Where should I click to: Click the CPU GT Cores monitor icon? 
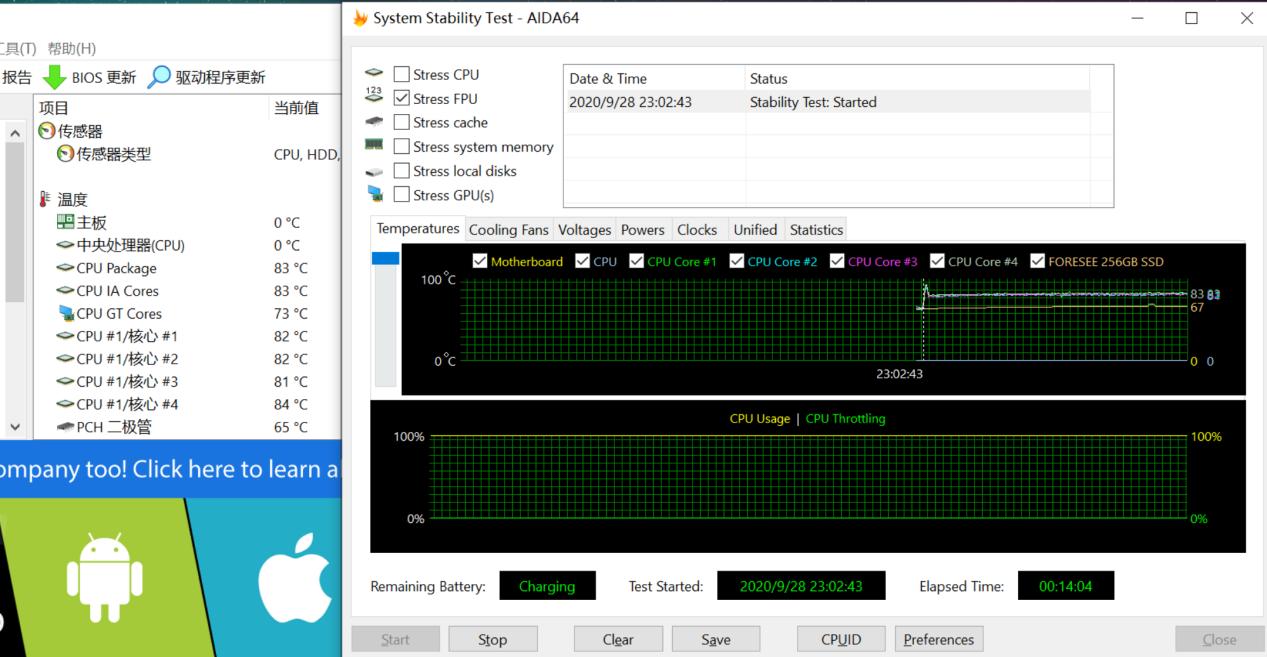(66, 313)
